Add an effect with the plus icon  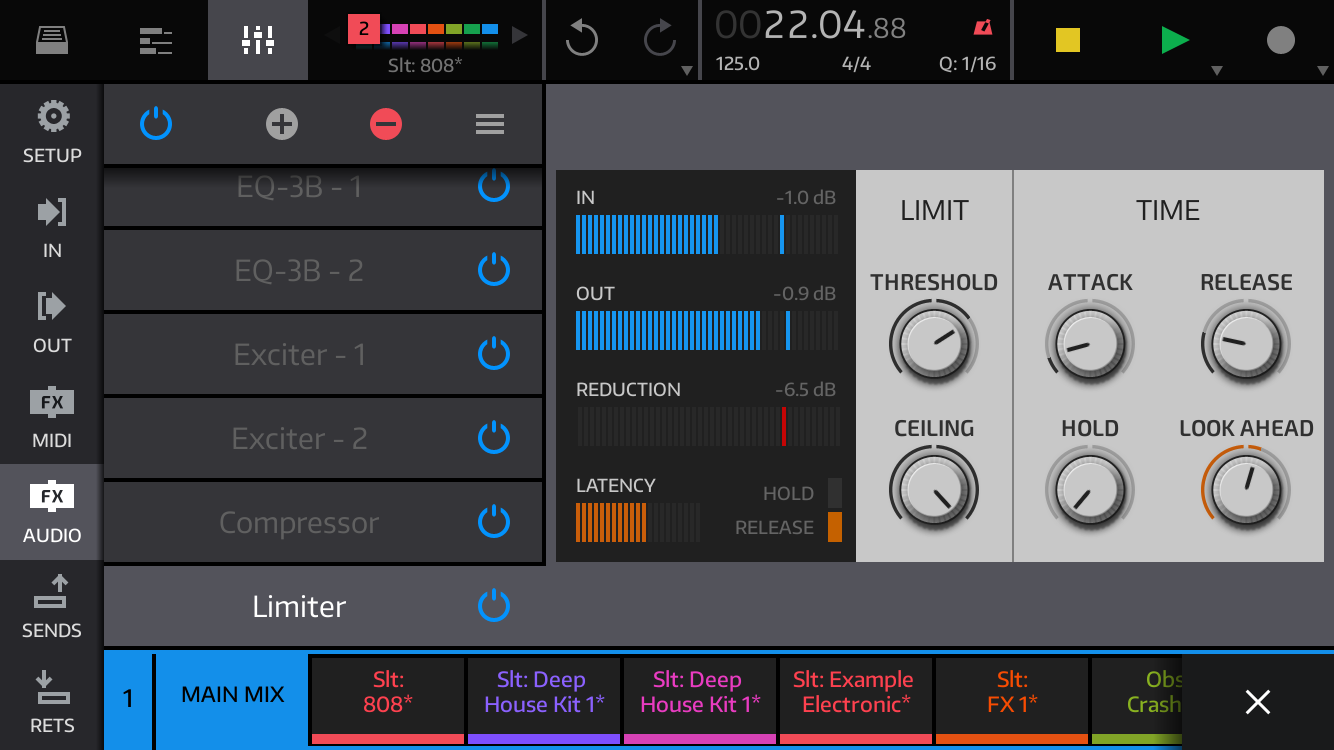[282, 124]
